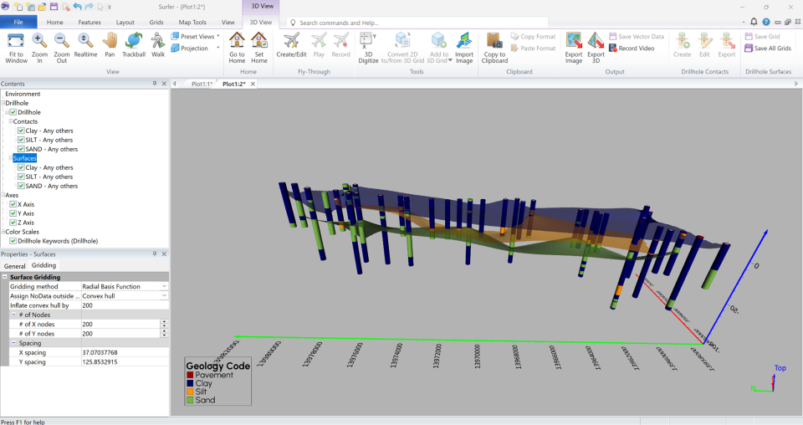Open the Grids ribbon tab
Viewport: 803px width, 425px height.
(x=156, y=22)
